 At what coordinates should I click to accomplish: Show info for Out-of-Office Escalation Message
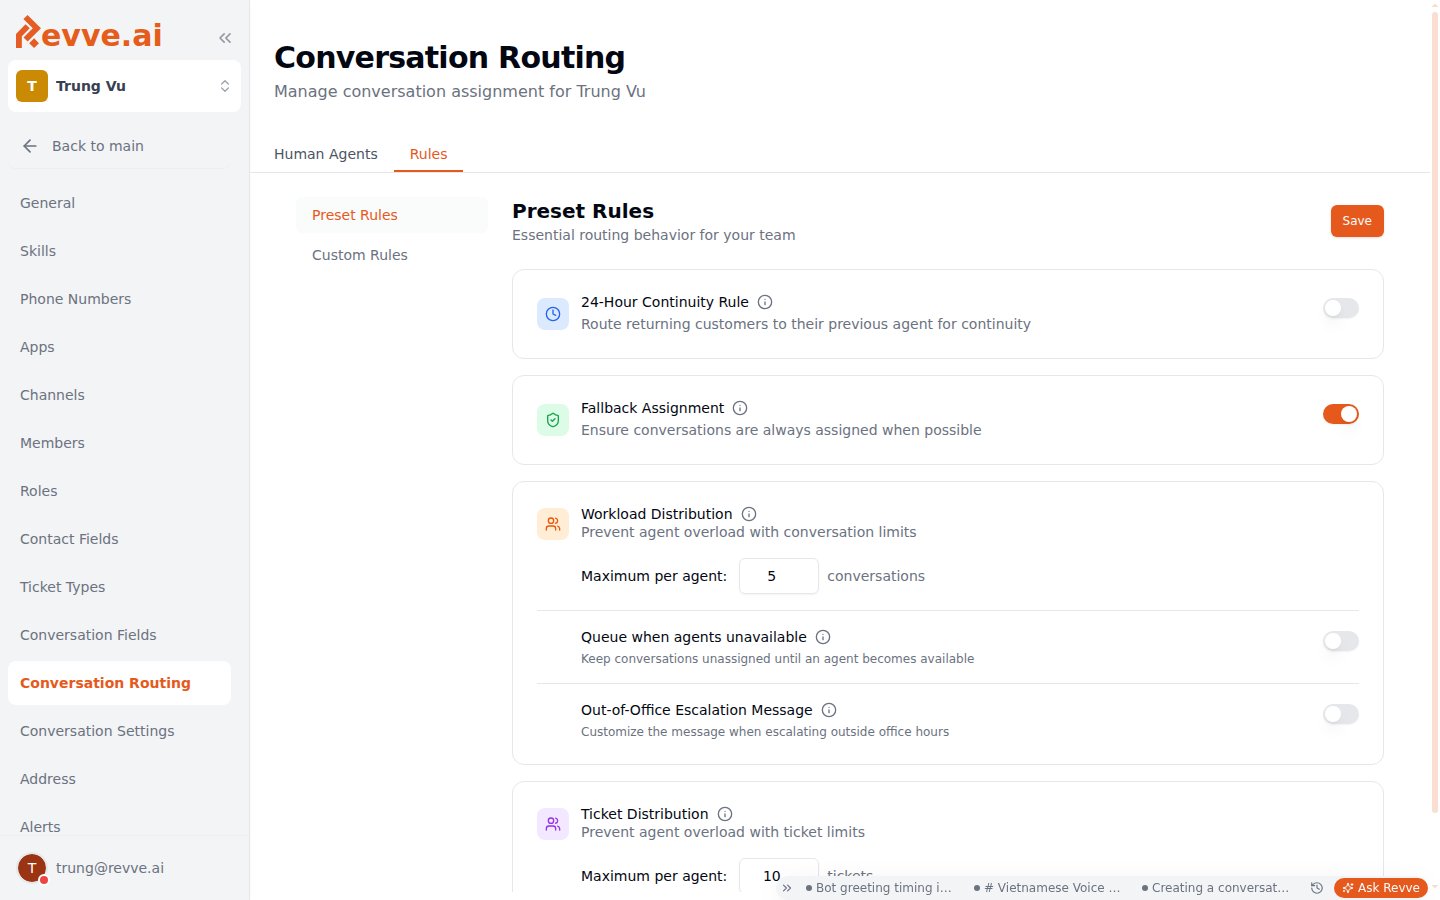tap(829, 710)
